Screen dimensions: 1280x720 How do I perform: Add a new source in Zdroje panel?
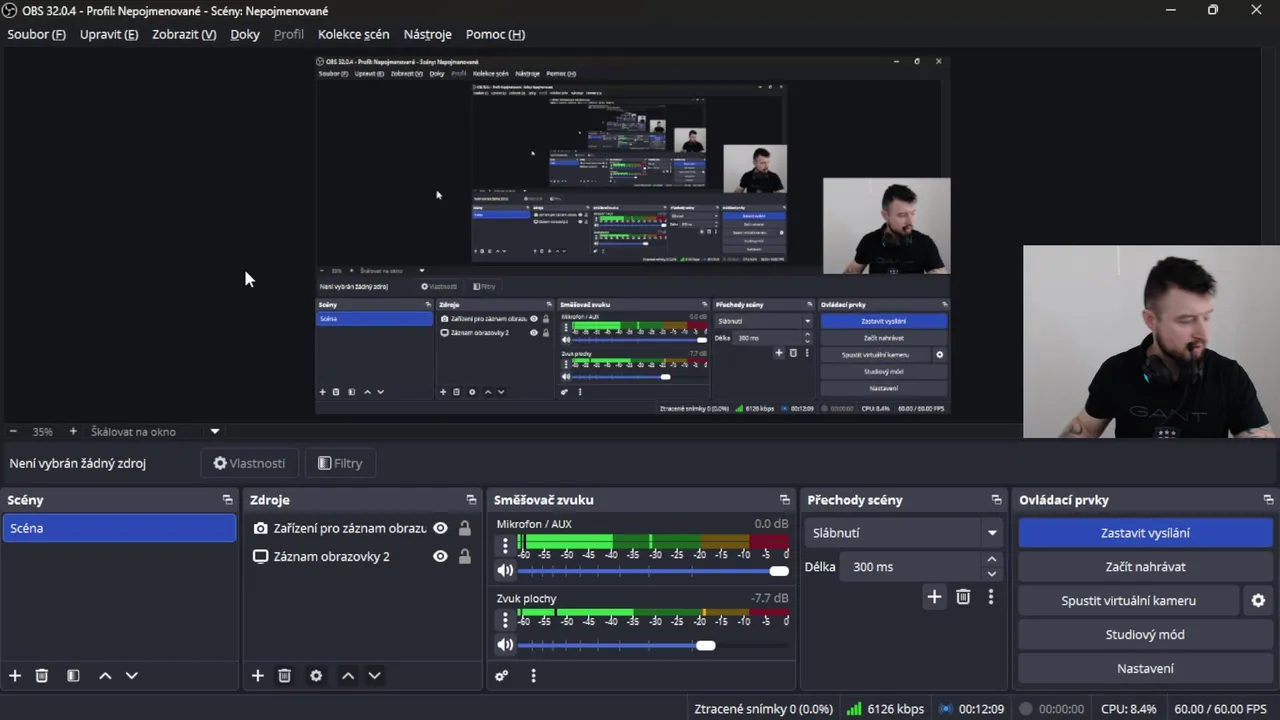[258, 676]
